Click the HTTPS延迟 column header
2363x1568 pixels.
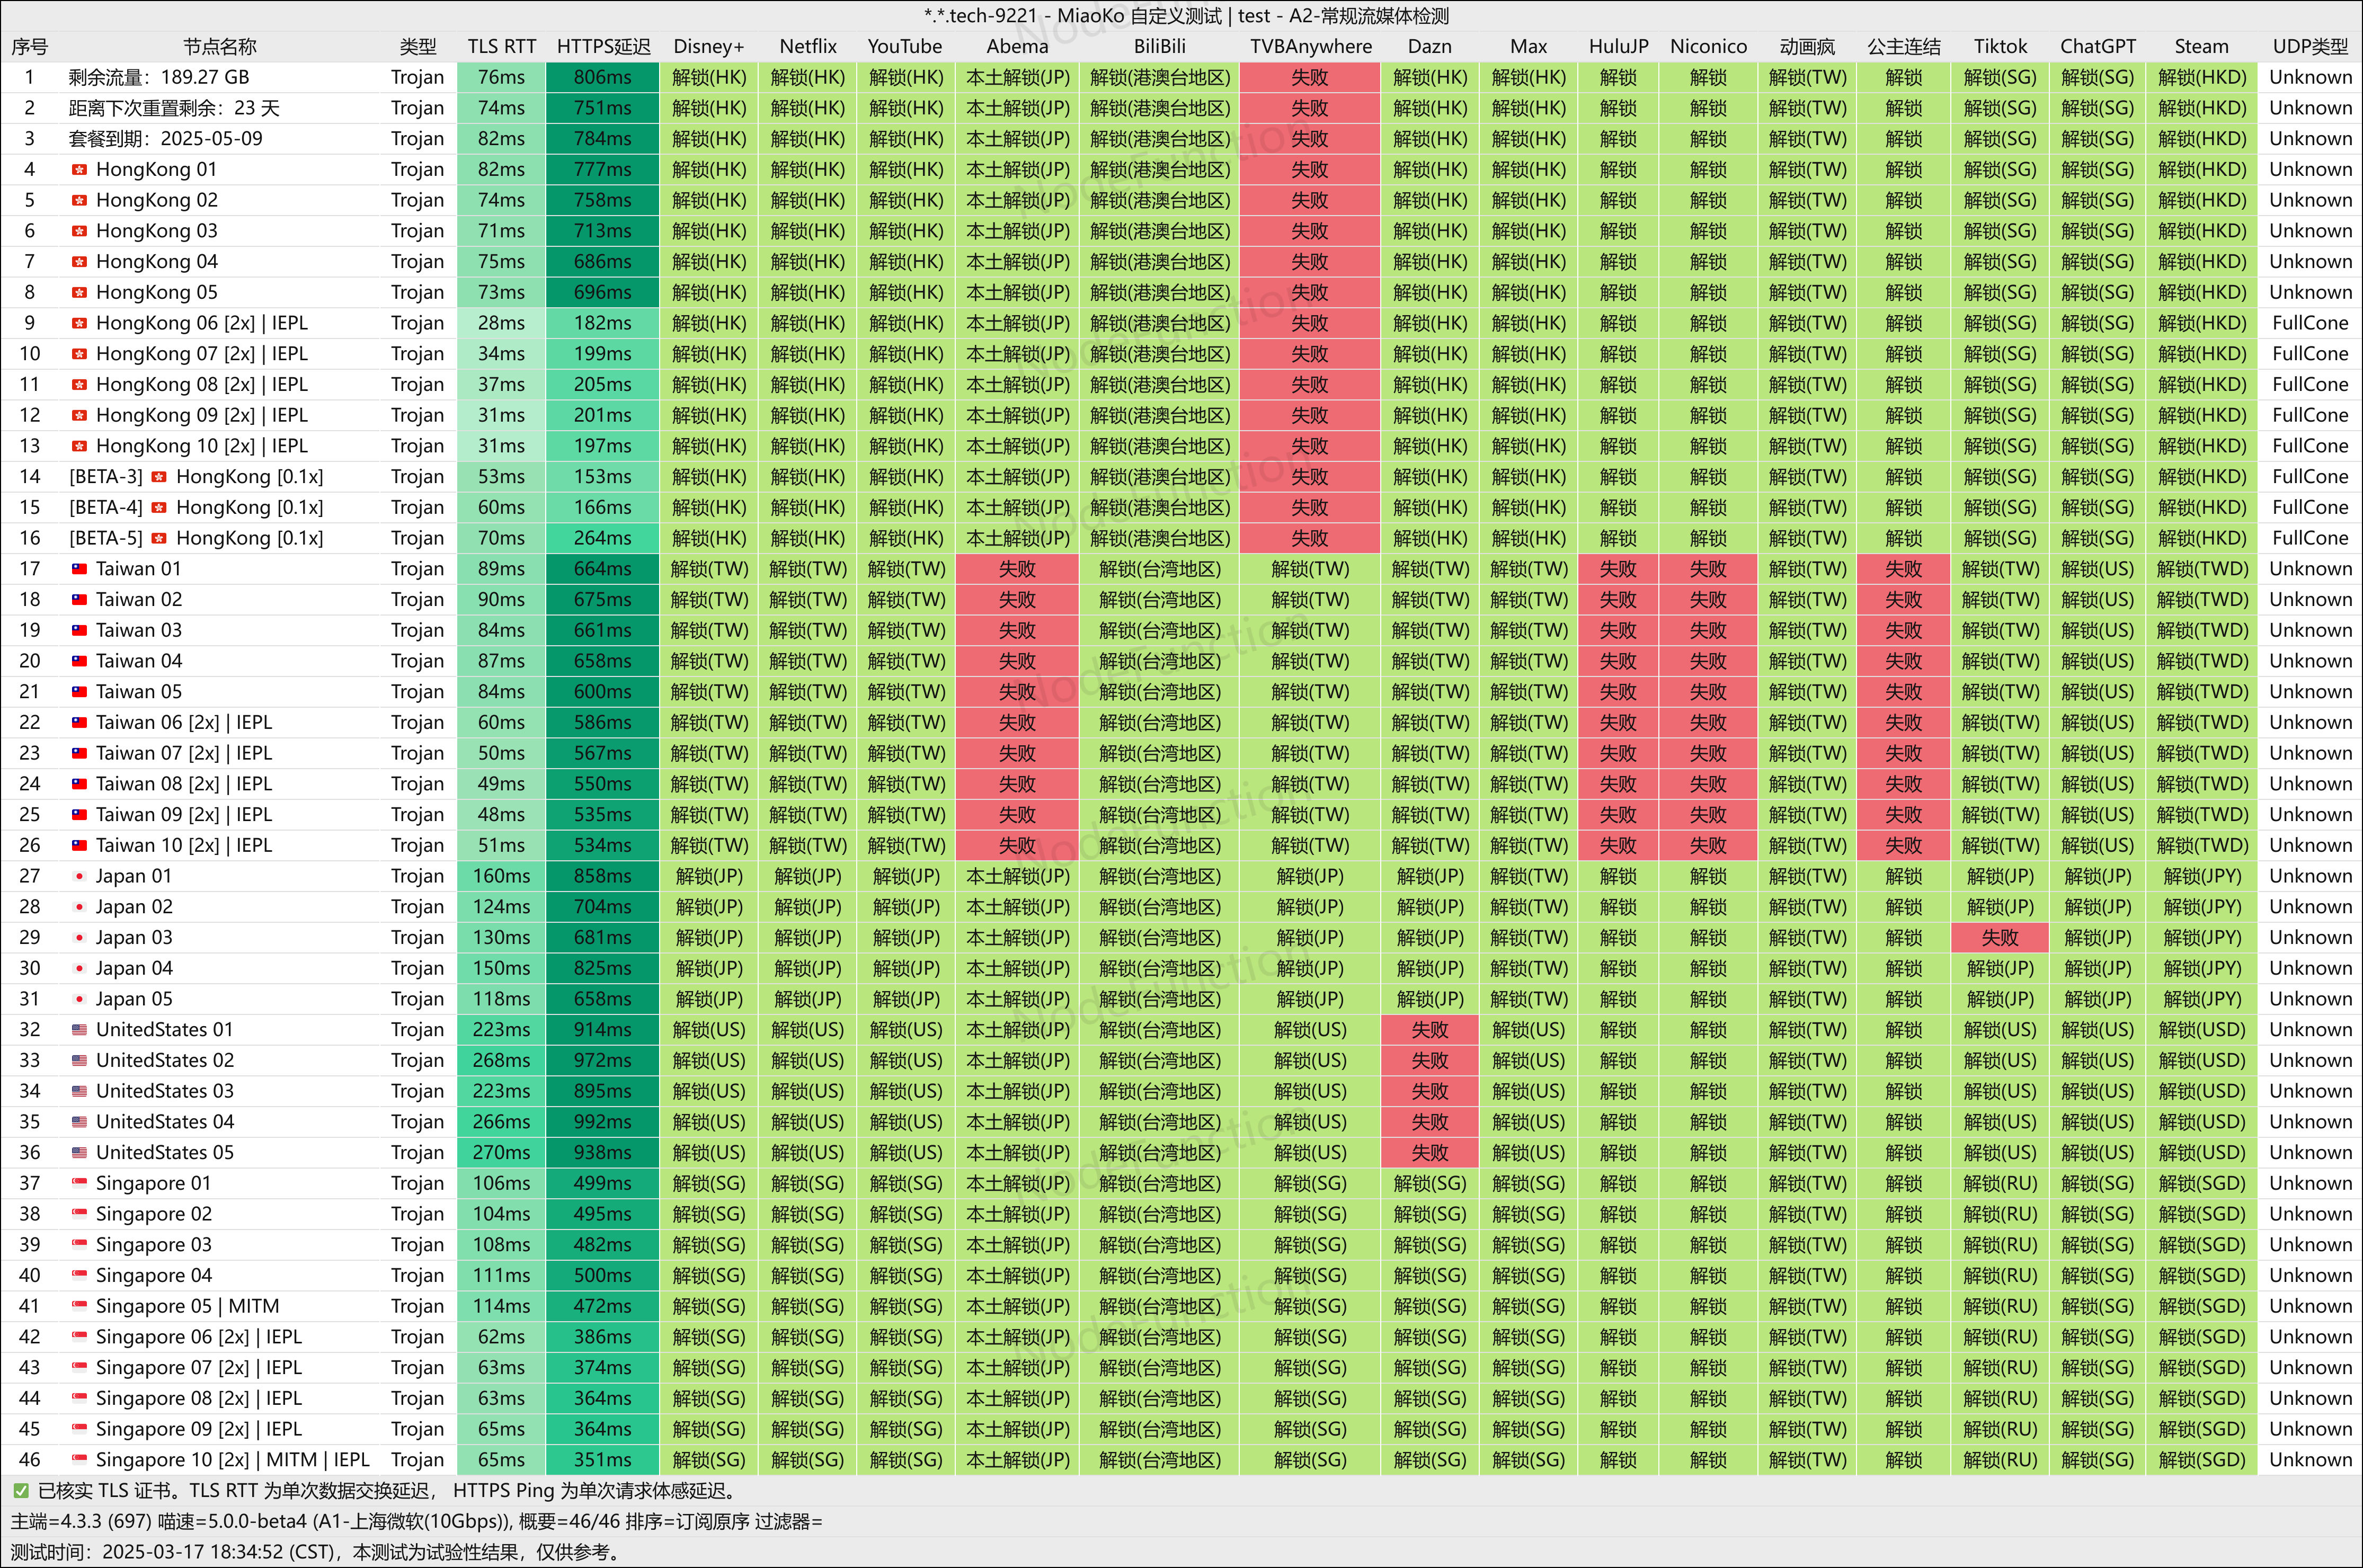click(x=603, y=47)
